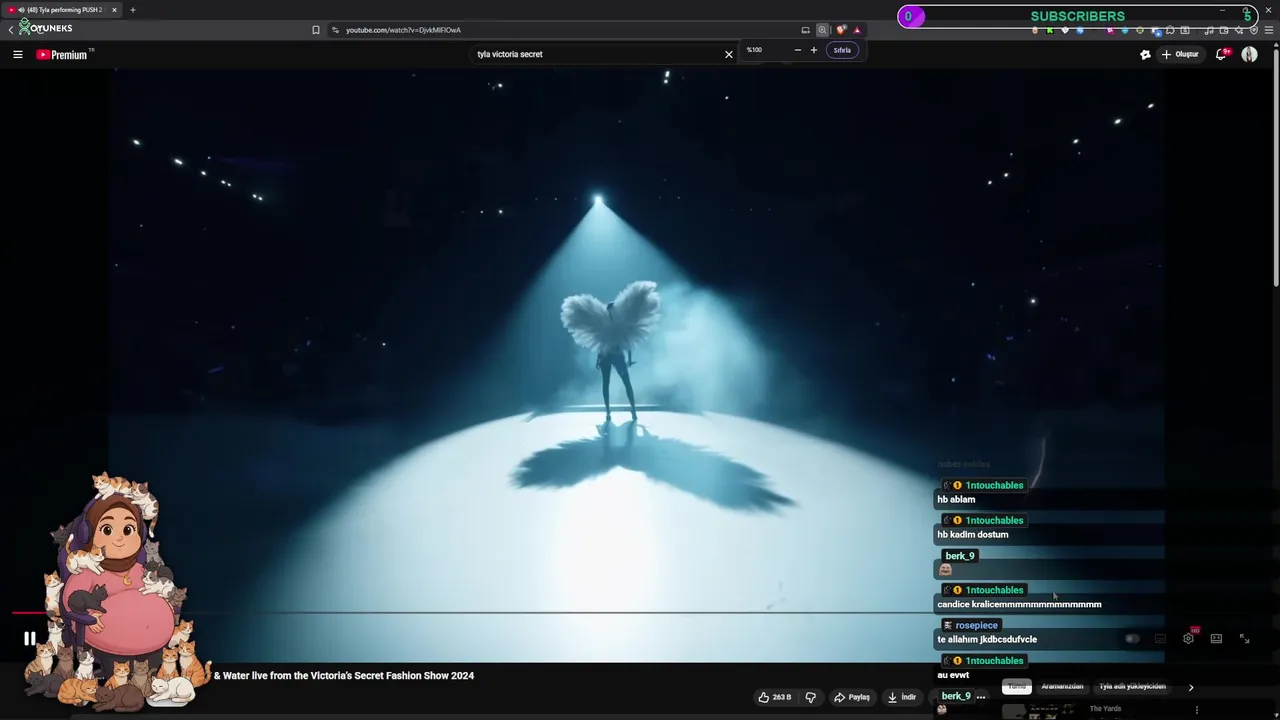The width and height of the screenshot is (1280, 720).
Task: Open the account avatar menu
Action: click(1249, 55)
